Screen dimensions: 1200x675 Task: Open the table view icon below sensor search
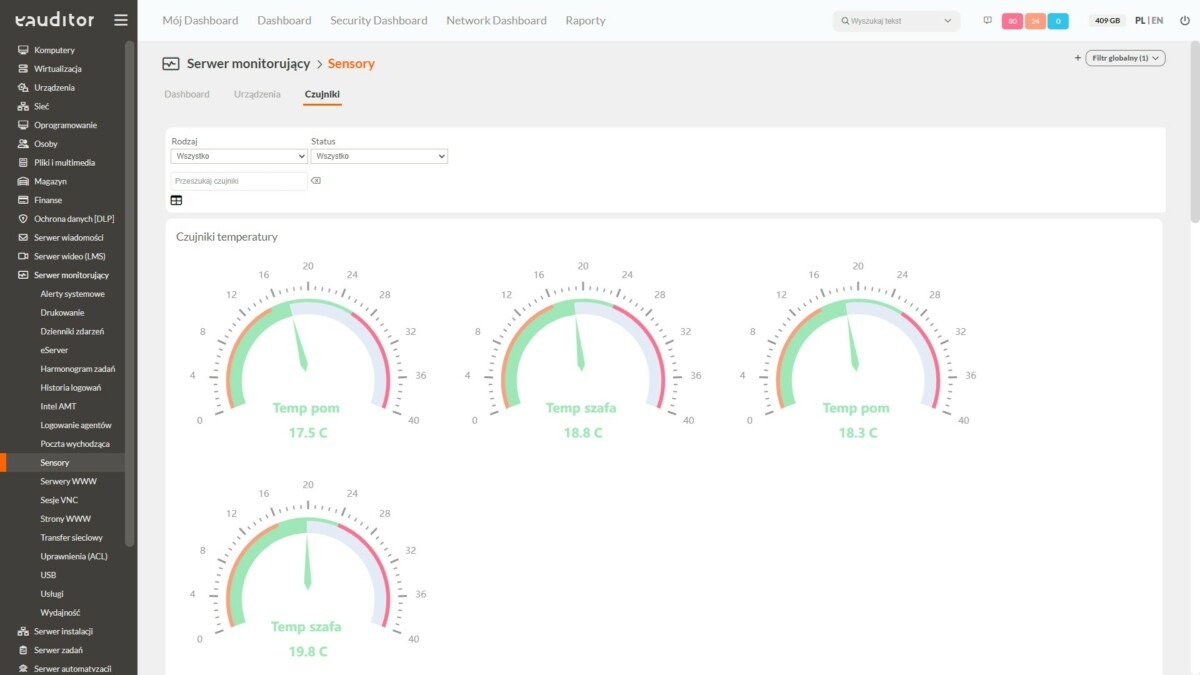pos(176,199)
